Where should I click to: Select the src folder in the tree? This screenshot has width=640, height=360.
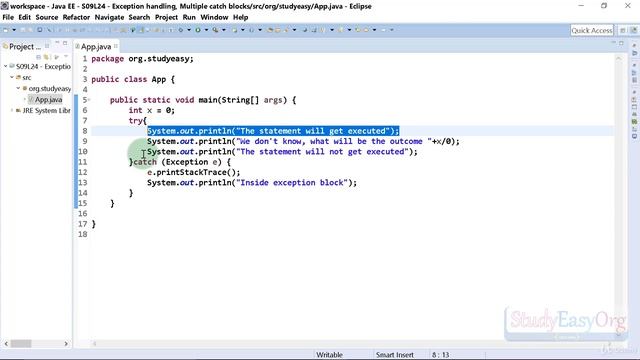27,77
